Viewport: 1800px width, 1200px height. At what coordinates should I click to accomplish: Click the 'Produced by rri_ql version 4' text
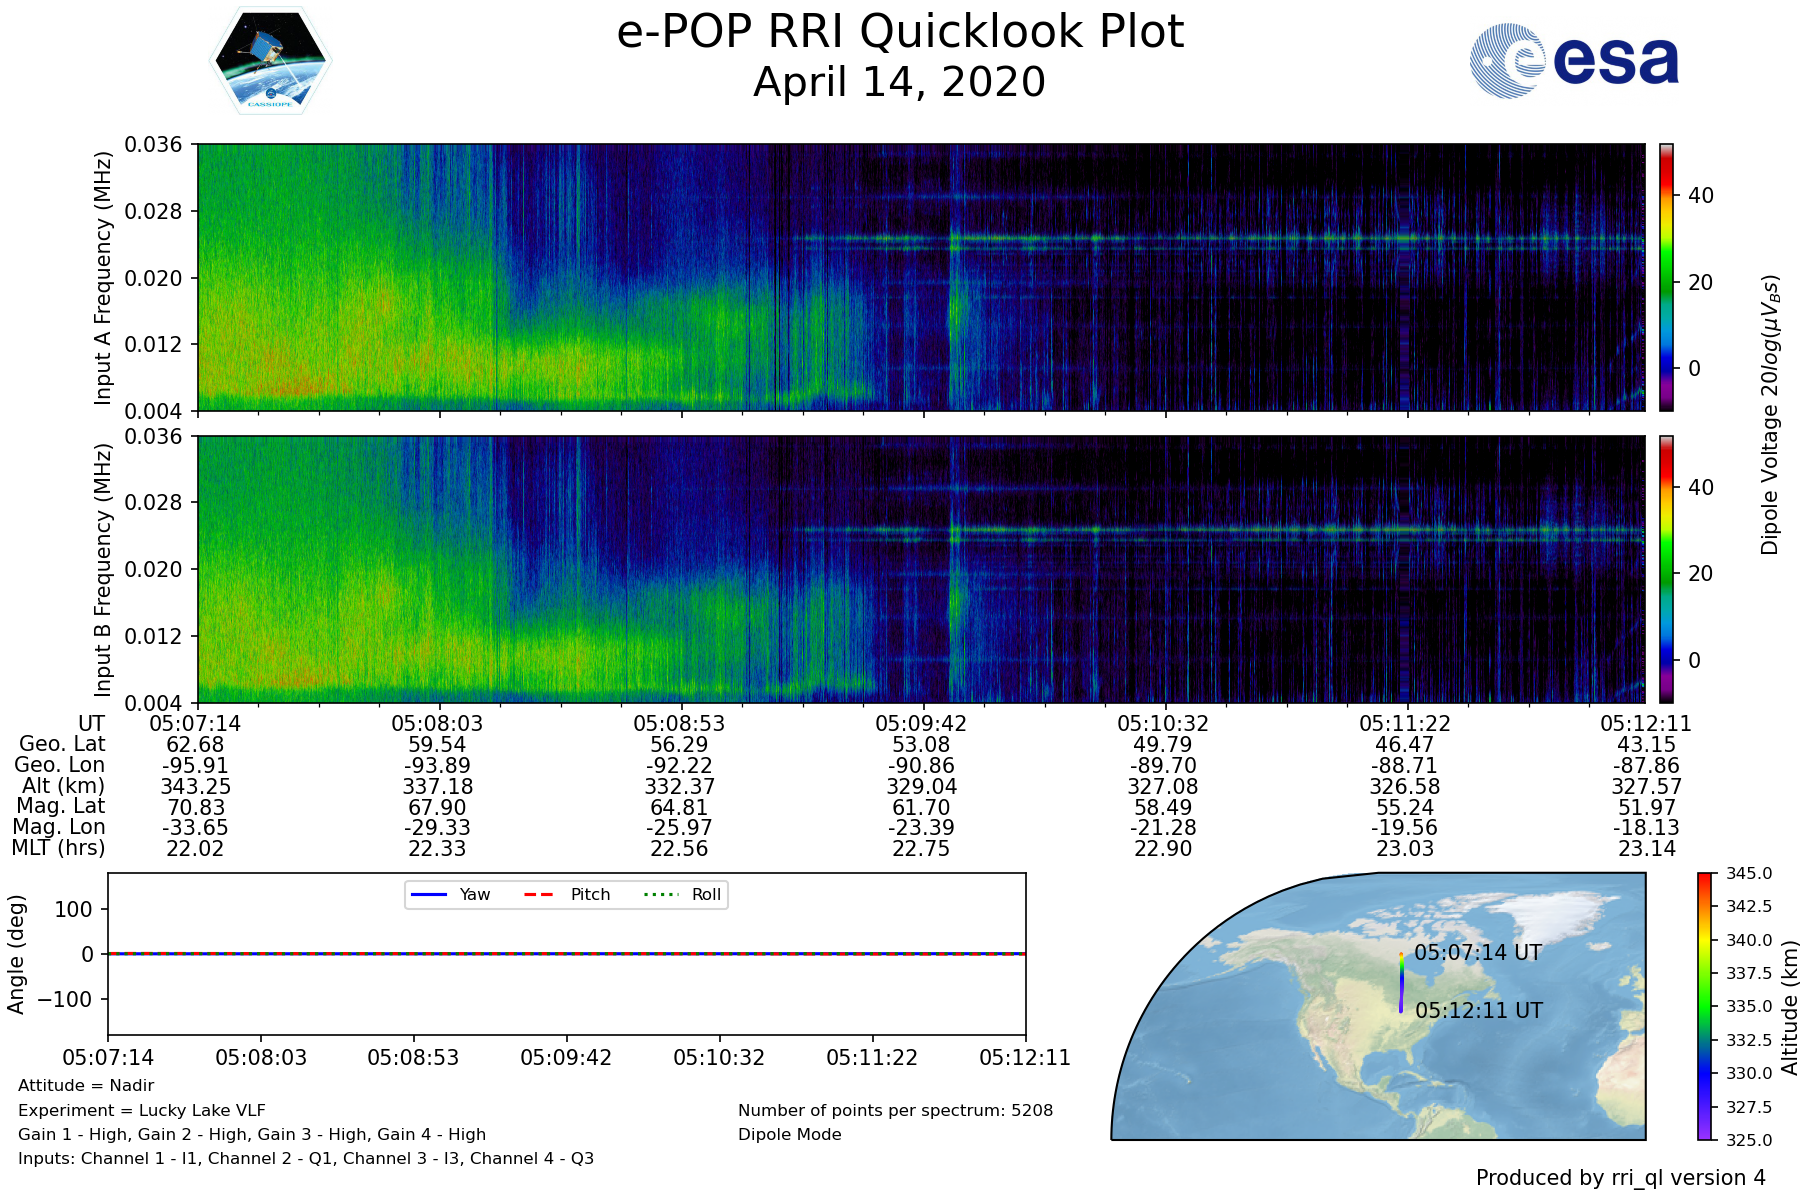(1620, 1178)
